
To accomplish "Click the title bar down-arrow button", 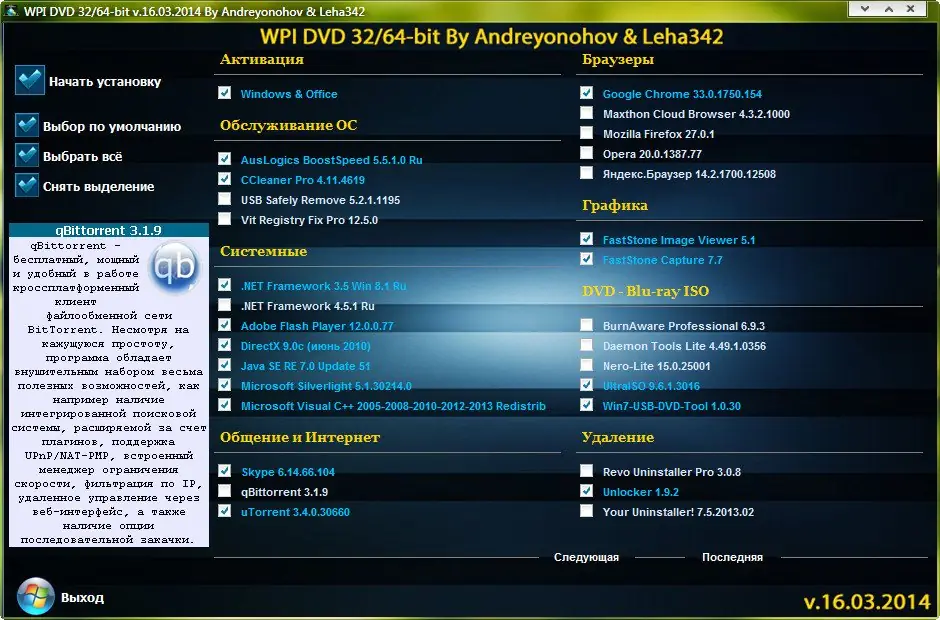I will (865, 8).
